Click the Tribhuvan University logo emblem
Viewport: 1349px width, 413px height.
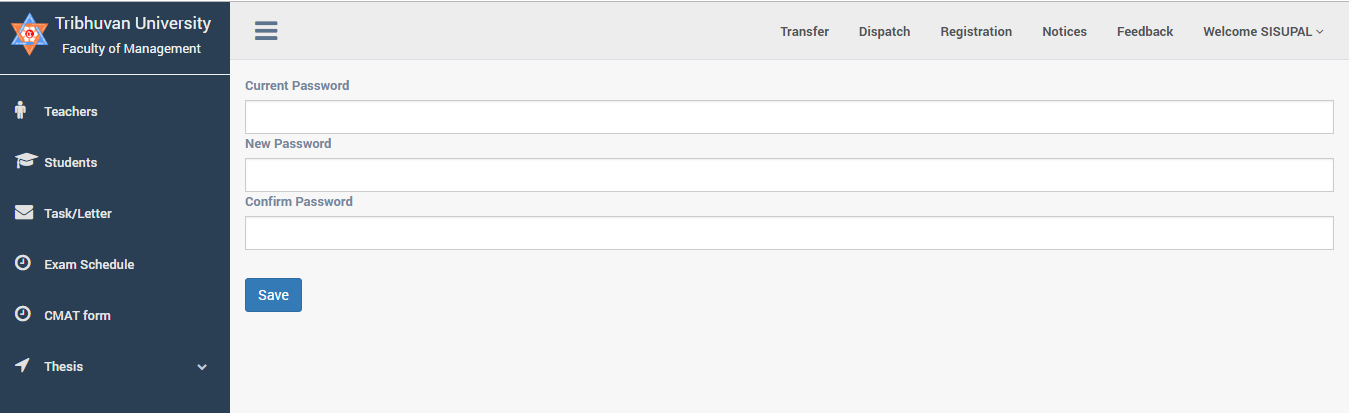coord(29,35)
